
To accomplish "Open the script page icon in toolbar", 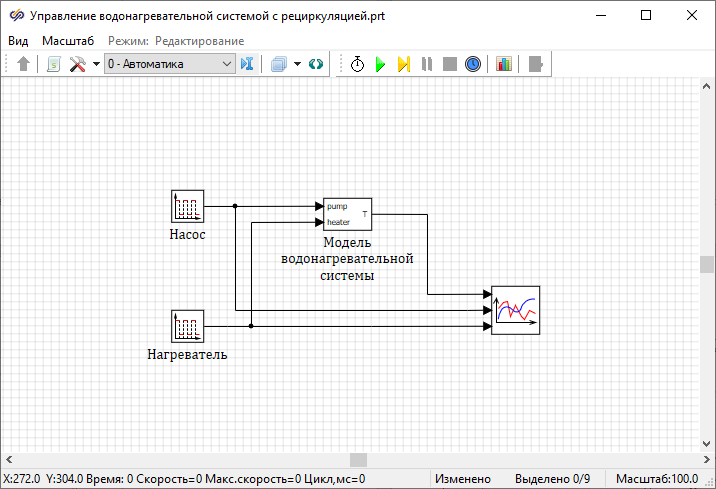I will tap(53, 64).
